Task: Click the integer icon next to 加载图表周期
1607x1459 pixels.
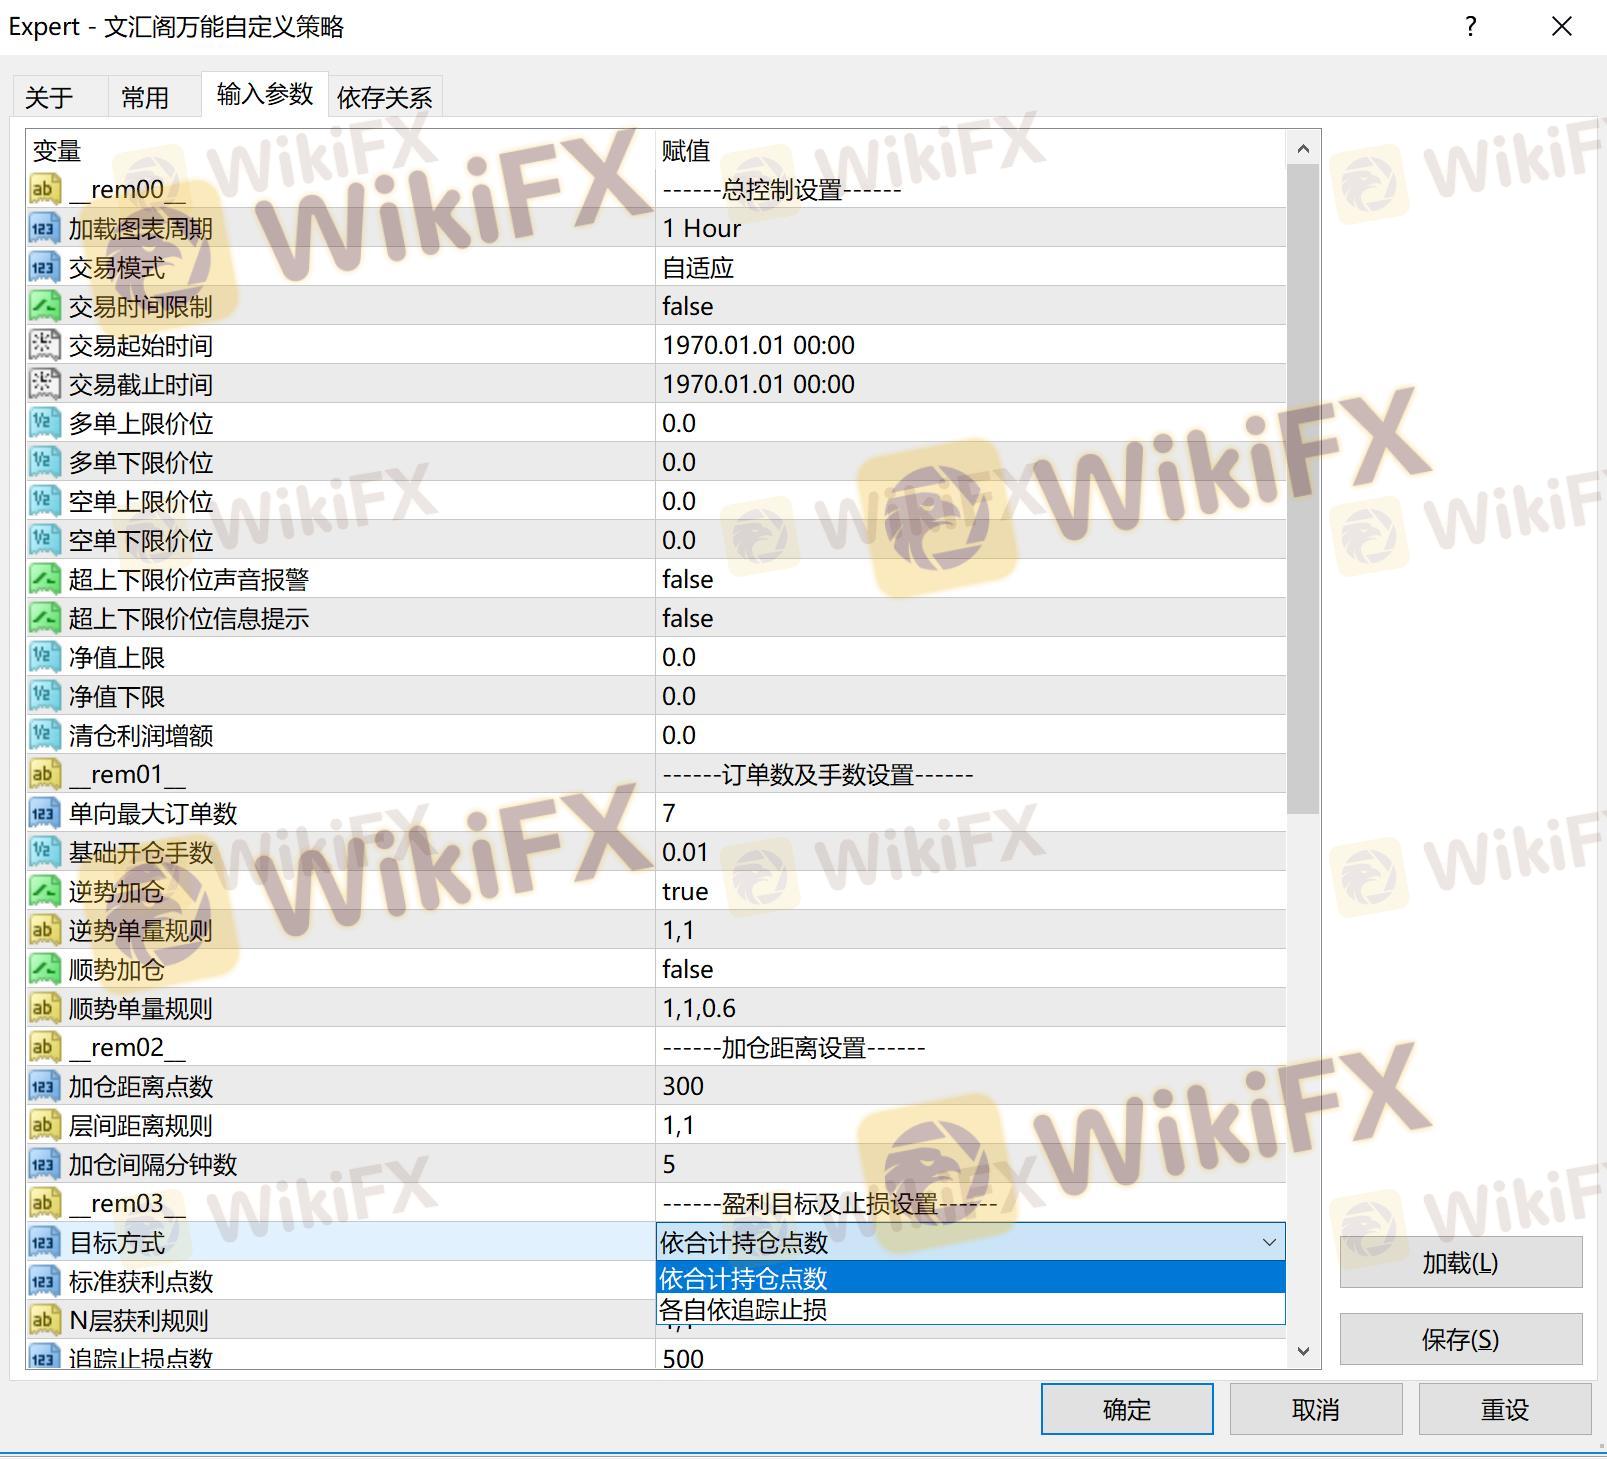Action: click(44, 228)
